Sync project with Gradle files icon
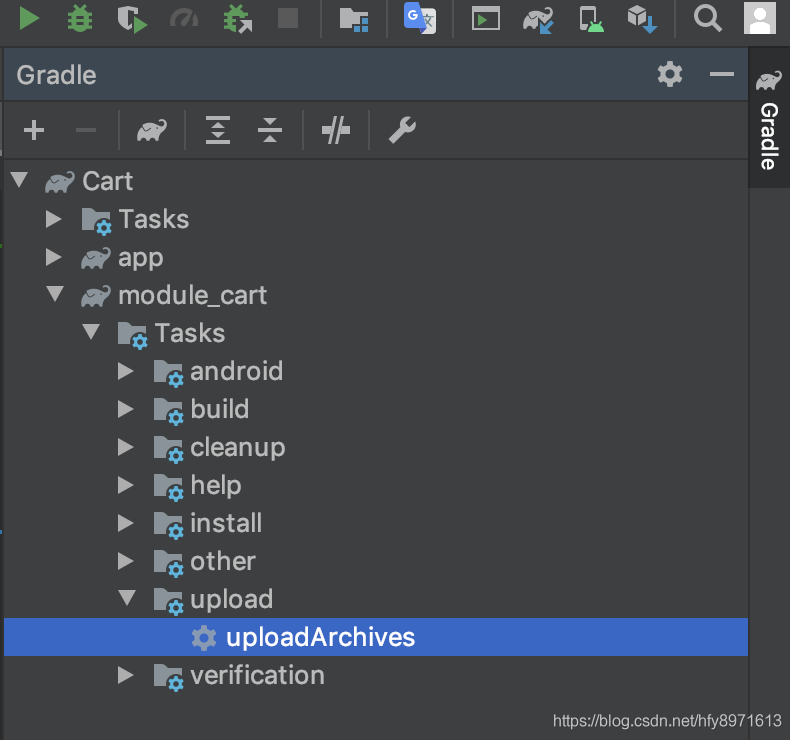Screen dimensions: 792x740 coord(538,20)
